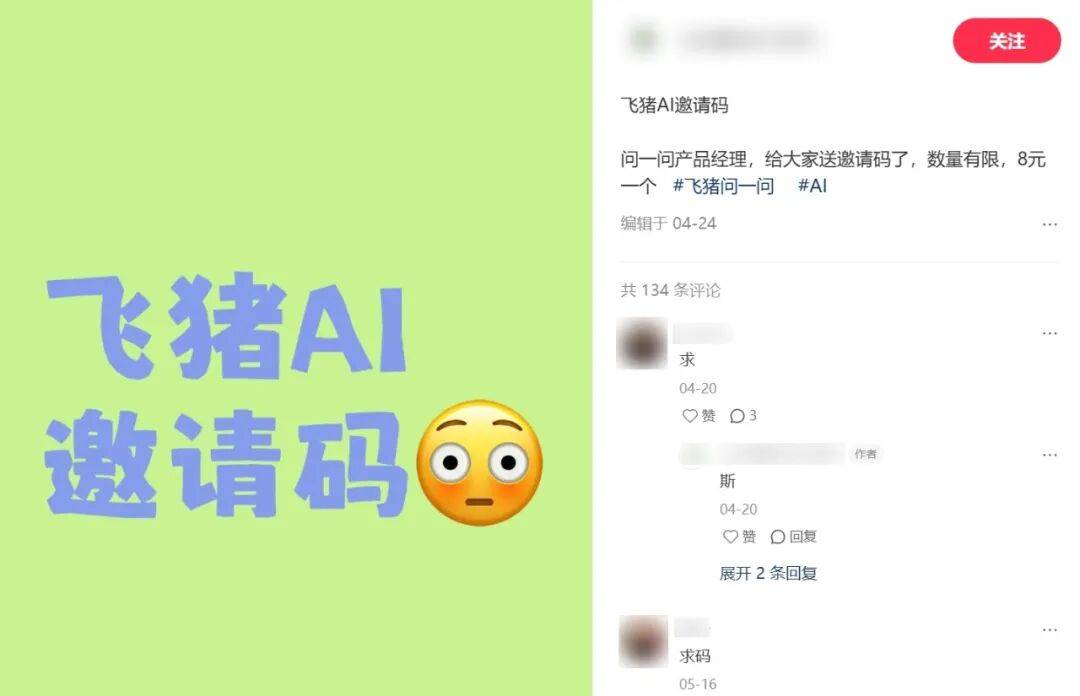The image size is (1080, 696).
Task: Like the author's reply 斯
Action: tap(739, 536)
